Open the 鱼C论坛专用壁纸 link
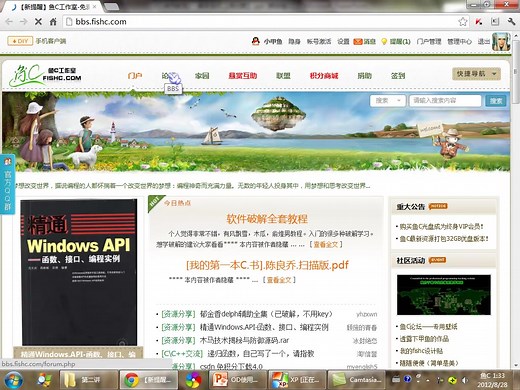 428,327
